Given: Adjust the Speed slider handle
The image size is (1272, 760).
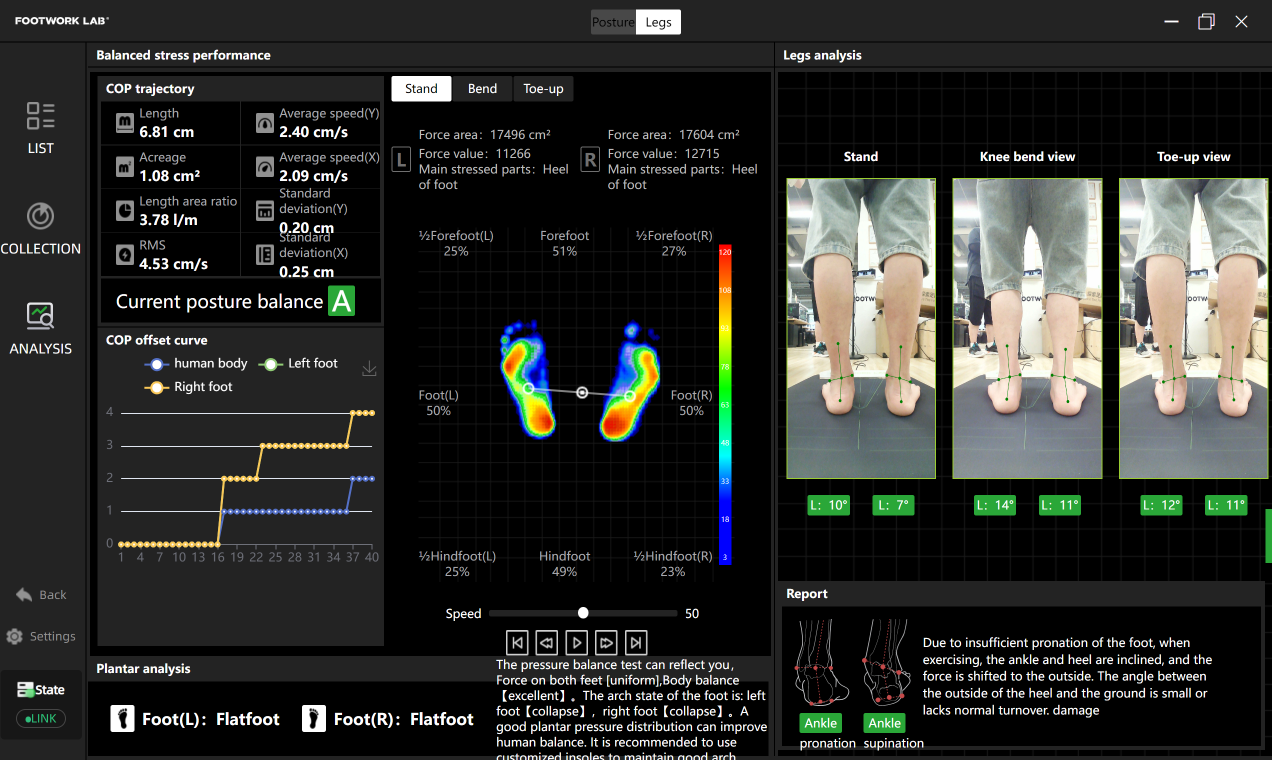Looking at the screenshot, I should tap(583, 613).
